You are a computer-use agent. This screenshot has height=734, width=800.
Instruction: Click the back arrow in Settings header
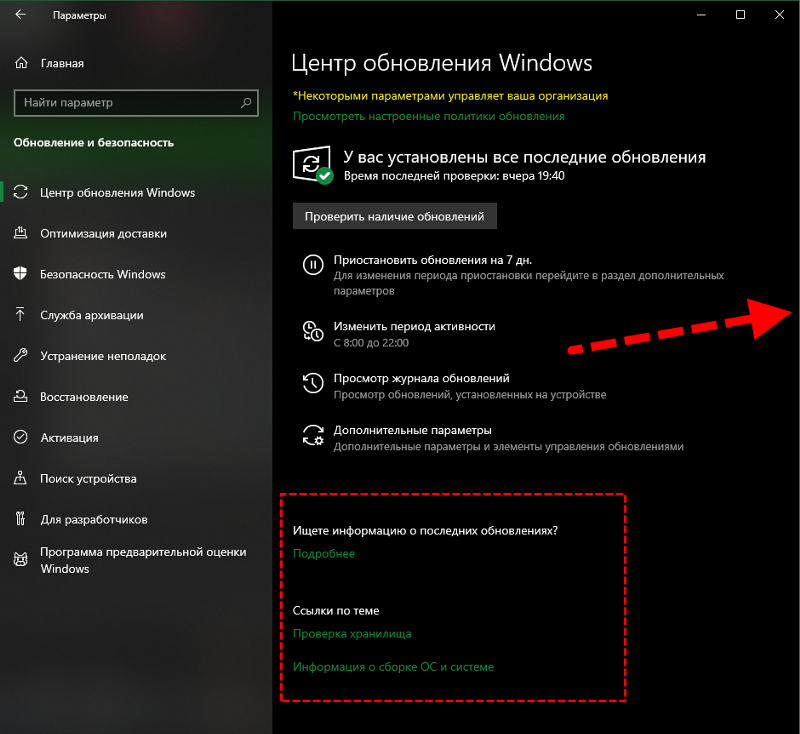coord(20,15)
